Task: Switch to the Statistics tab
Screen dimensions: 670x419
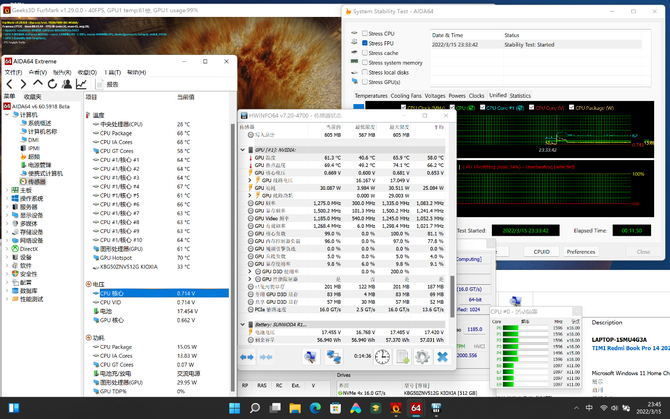Action: [520, 95]
